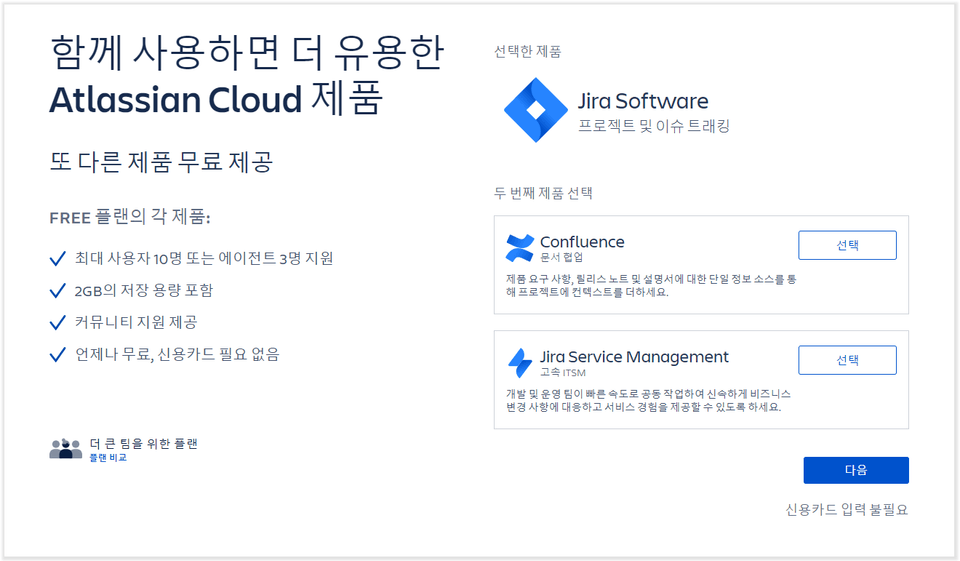The height and width of the screenshot is (561, 960).
Task: Click the 신용카드 입력 불필요 note
Action: (x=847, y=510)
